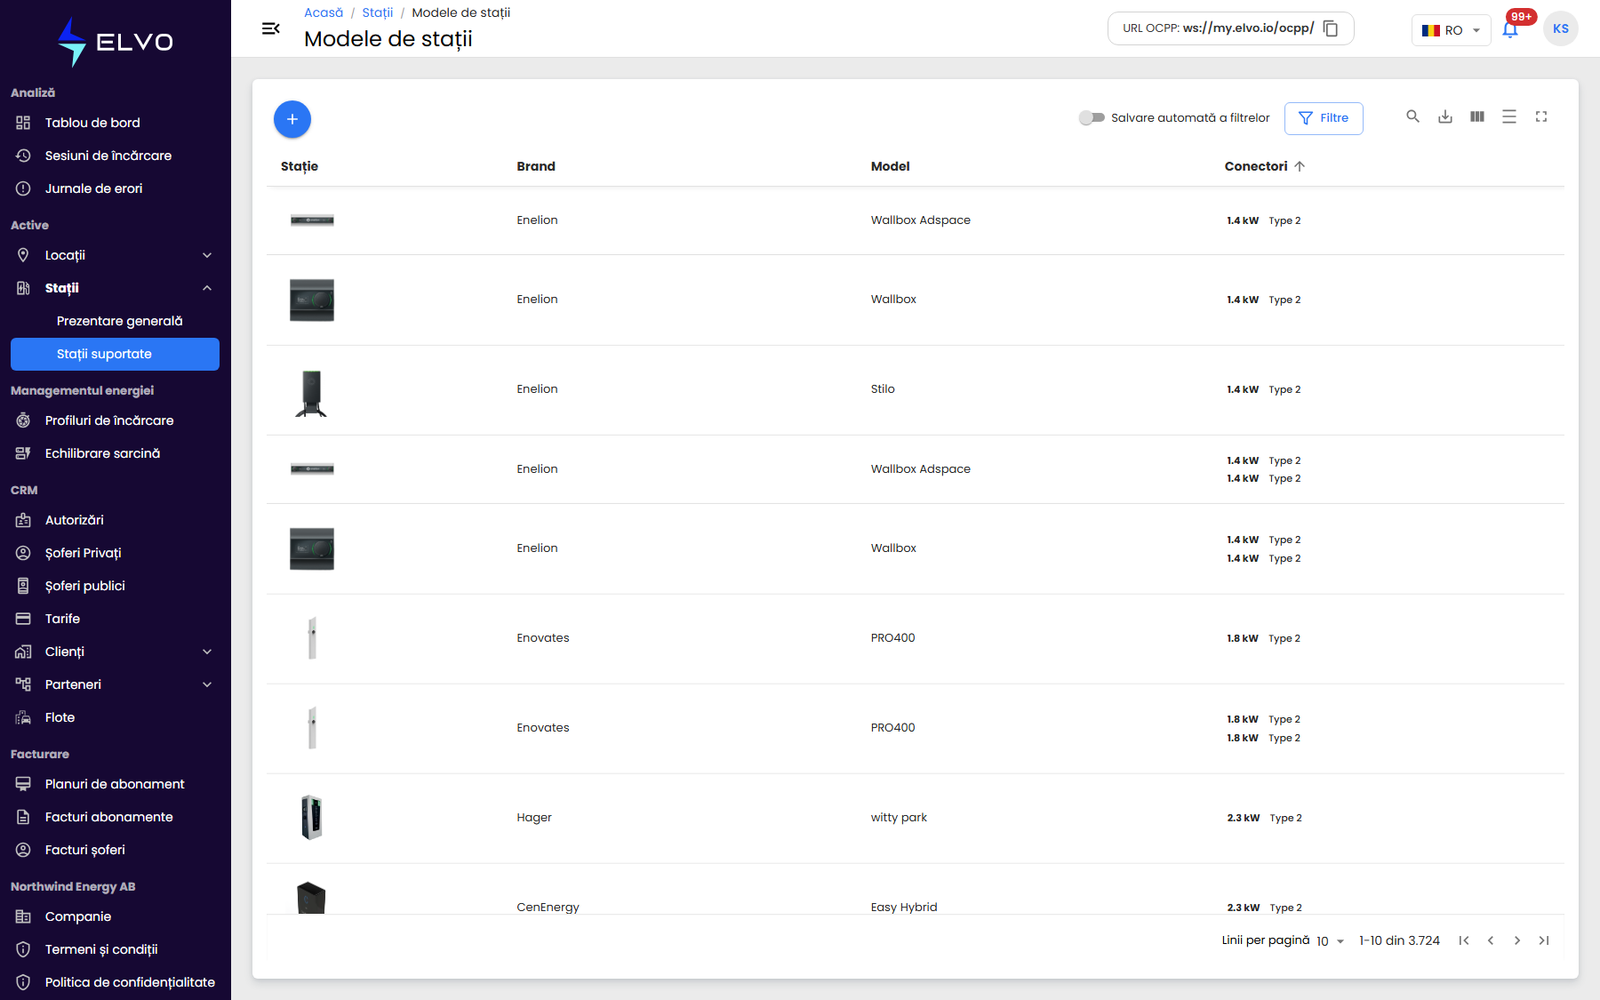Open the notifications bell
This screenshot has height=1000, width=1600.
click(x=1510, y=30)
